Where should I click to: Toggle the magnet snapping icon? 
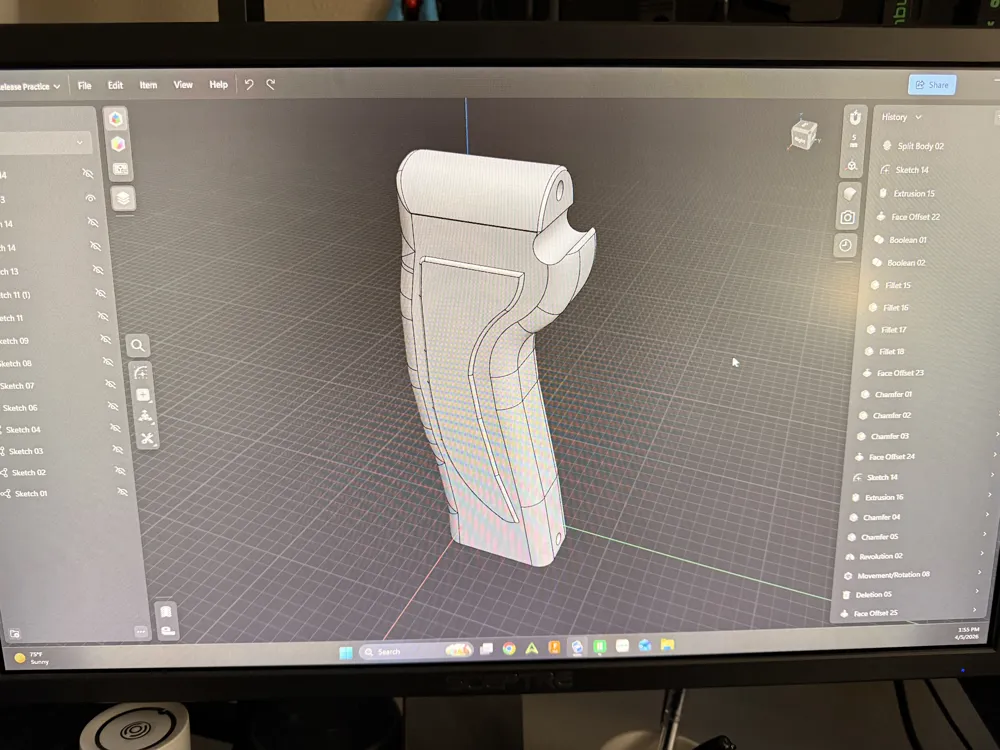(x=855, y=117)
